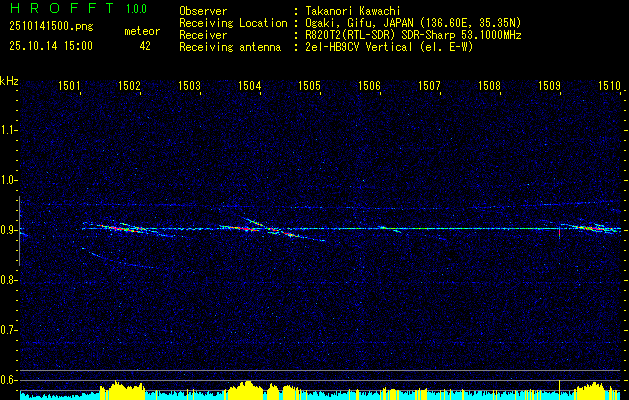Viewport: 629px width, 400px height.
Task: Click the Receiving antenna label
Action: (230, 47)
